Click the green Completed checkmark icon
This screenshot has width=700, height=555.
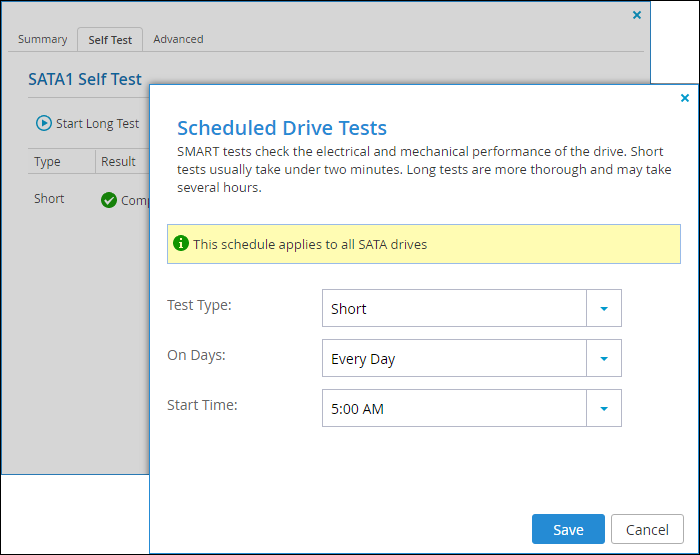[x=108, y=200]
